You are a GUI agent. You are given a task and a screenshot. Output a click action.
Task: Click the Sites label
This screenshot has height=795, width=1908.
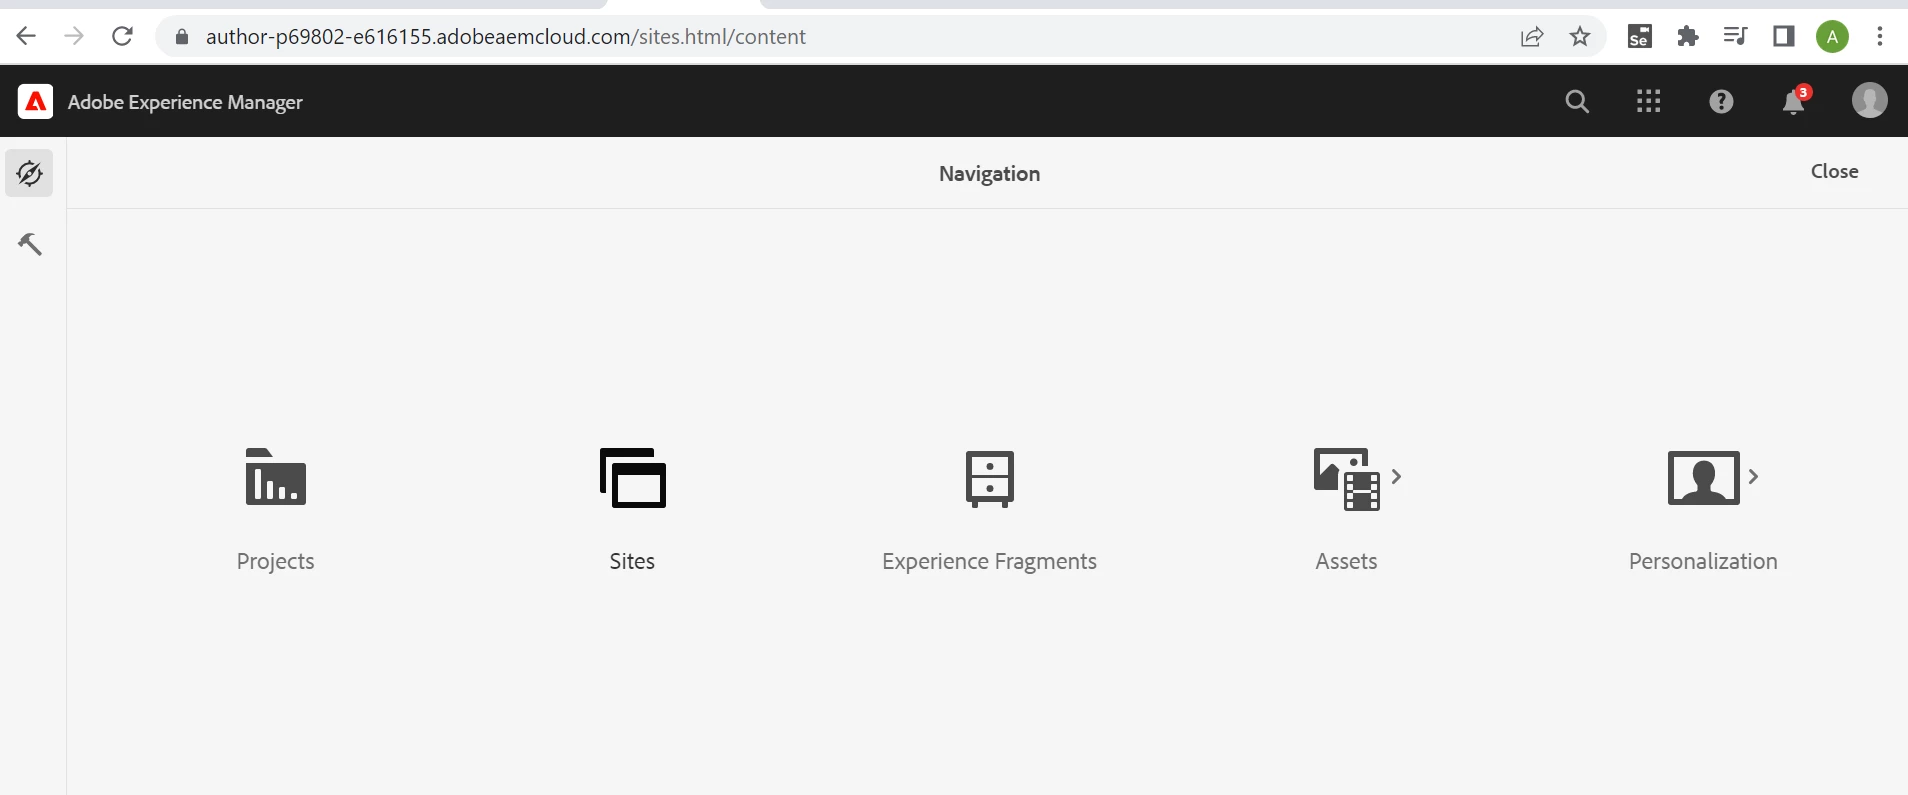[633, 561]
